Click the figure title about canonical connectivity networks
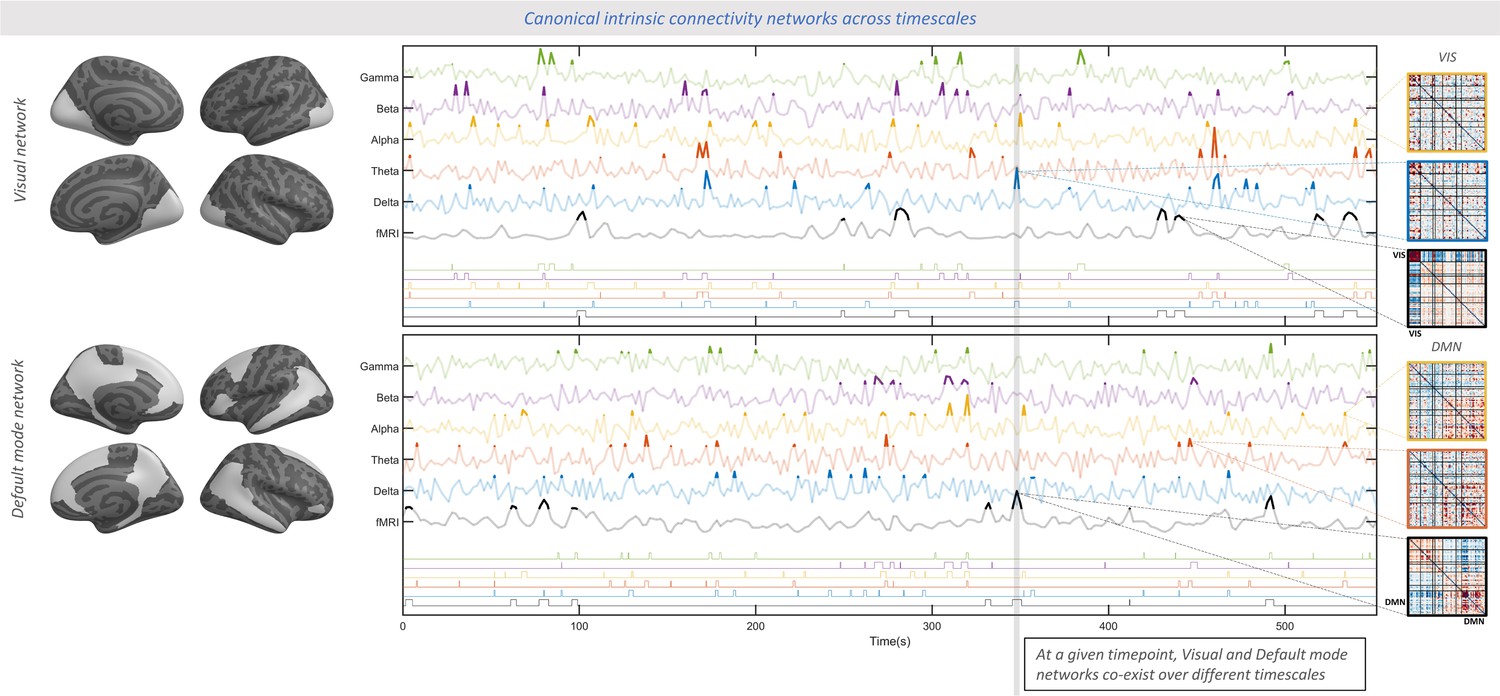 pyautogui.click(x=749, y=18)
